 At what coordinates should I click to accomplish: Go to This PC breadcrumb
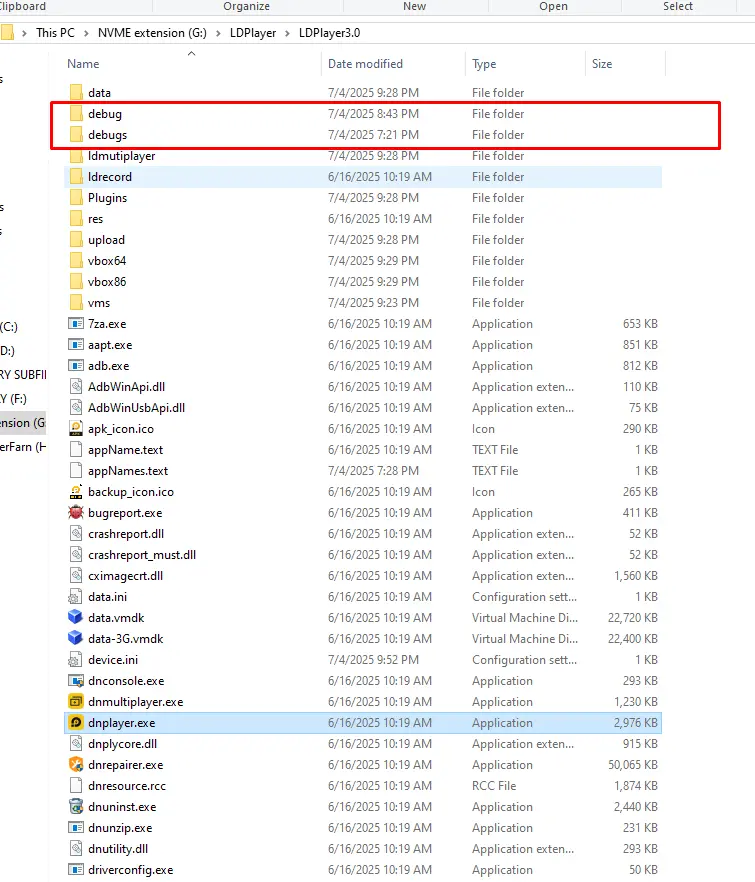[x=55, y=33]
